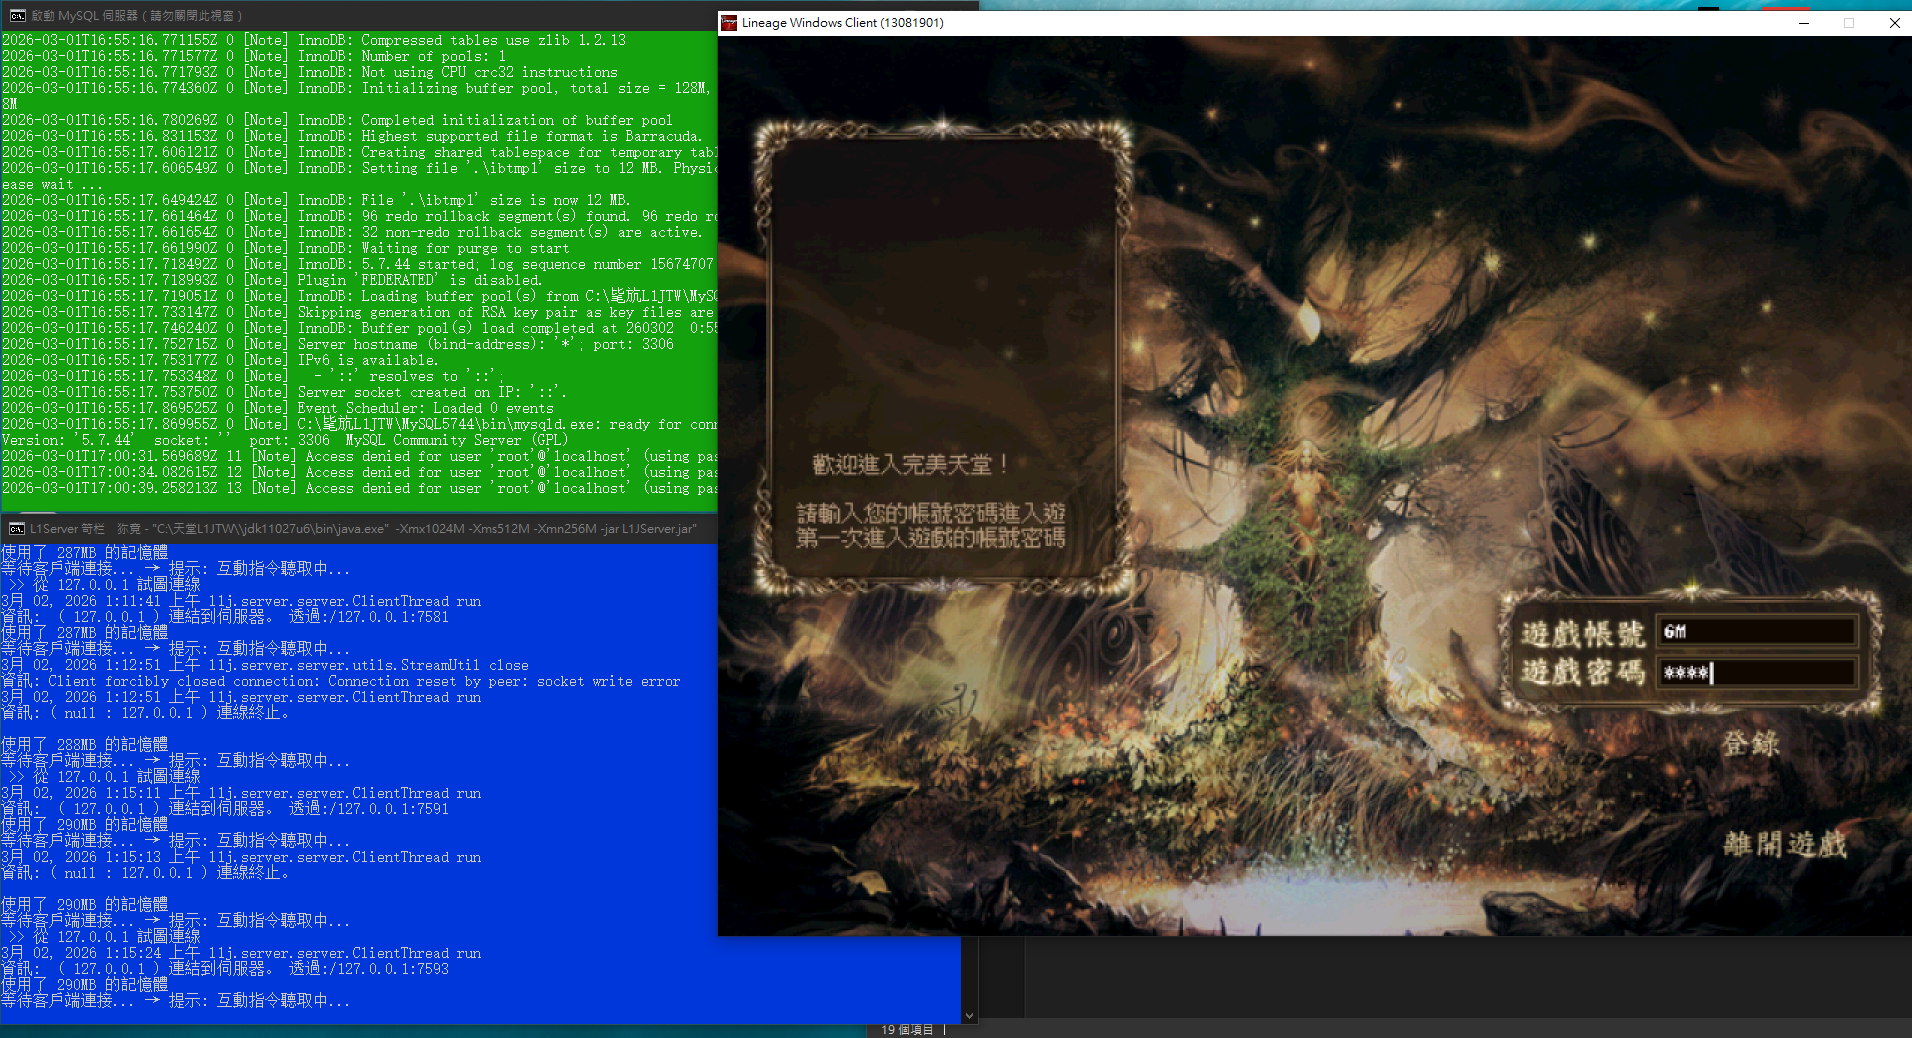Click the '第一次進入遊戲的帳號密碼' message line
Screen dimensions: 1912x1038
[930, 539]
